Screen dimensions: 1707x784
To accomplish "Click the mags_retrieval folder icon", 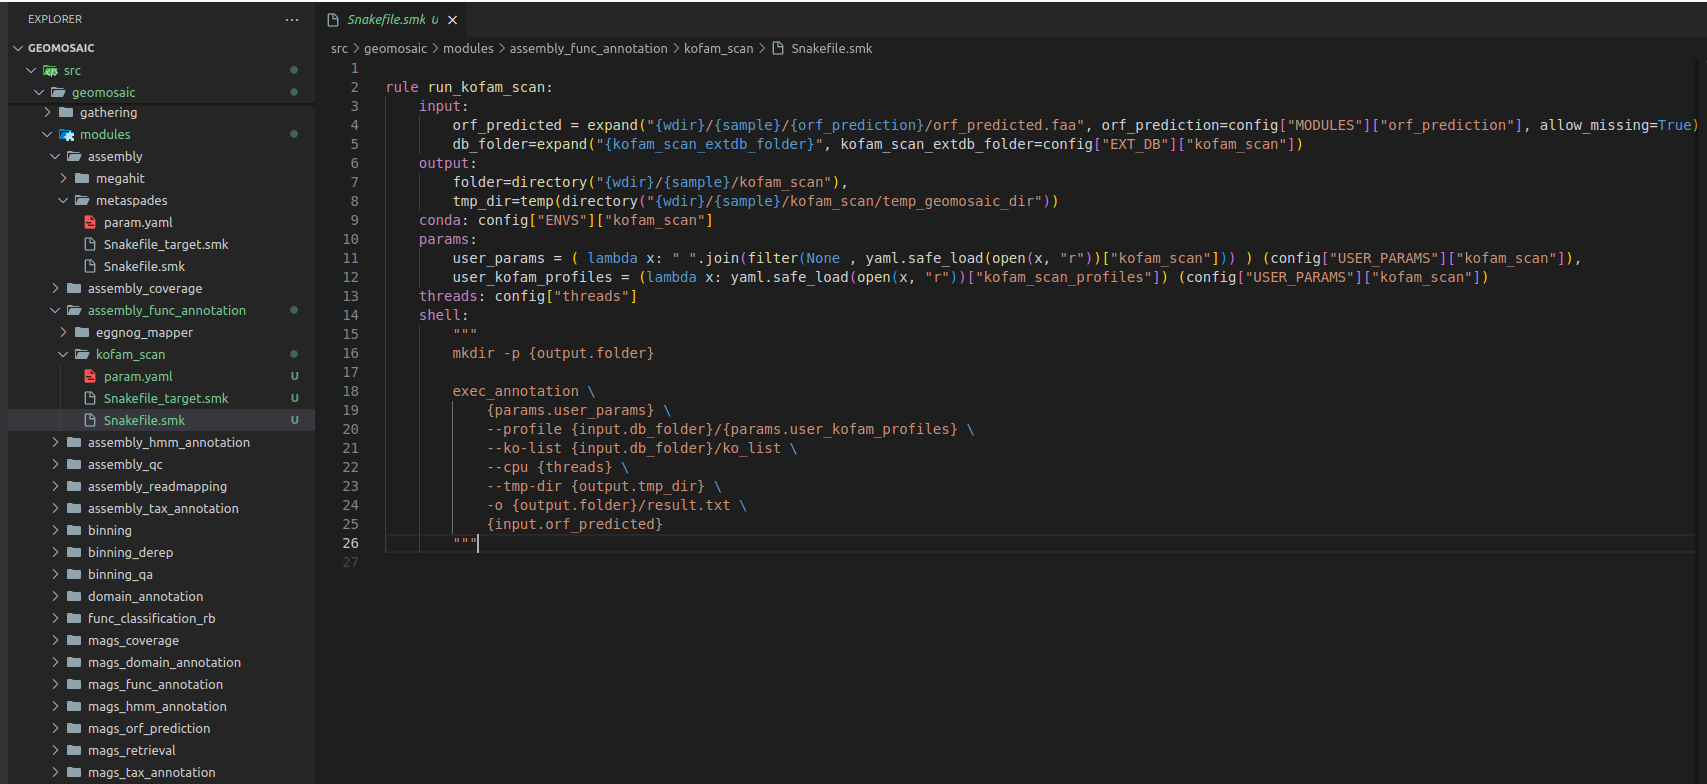I will click(74, 750).
